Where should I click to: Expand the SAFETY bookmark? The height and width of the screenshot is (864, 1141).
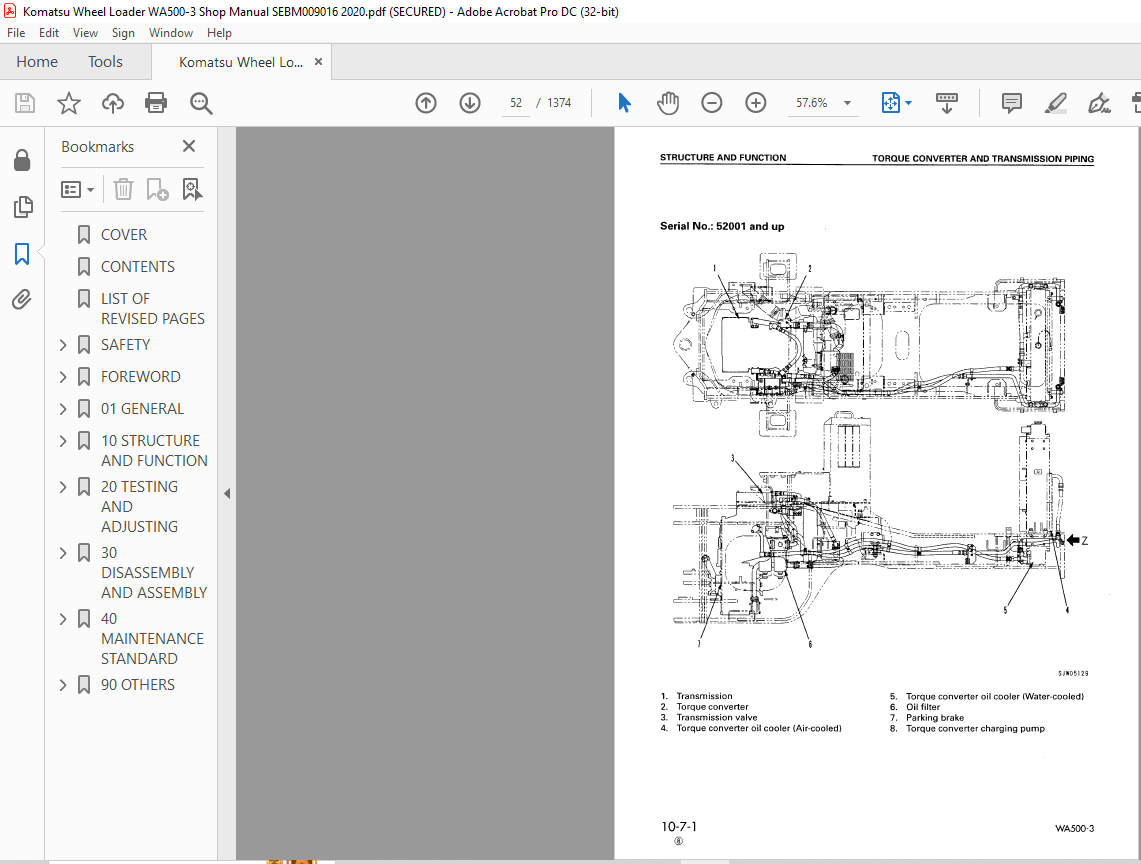(63, 345)
